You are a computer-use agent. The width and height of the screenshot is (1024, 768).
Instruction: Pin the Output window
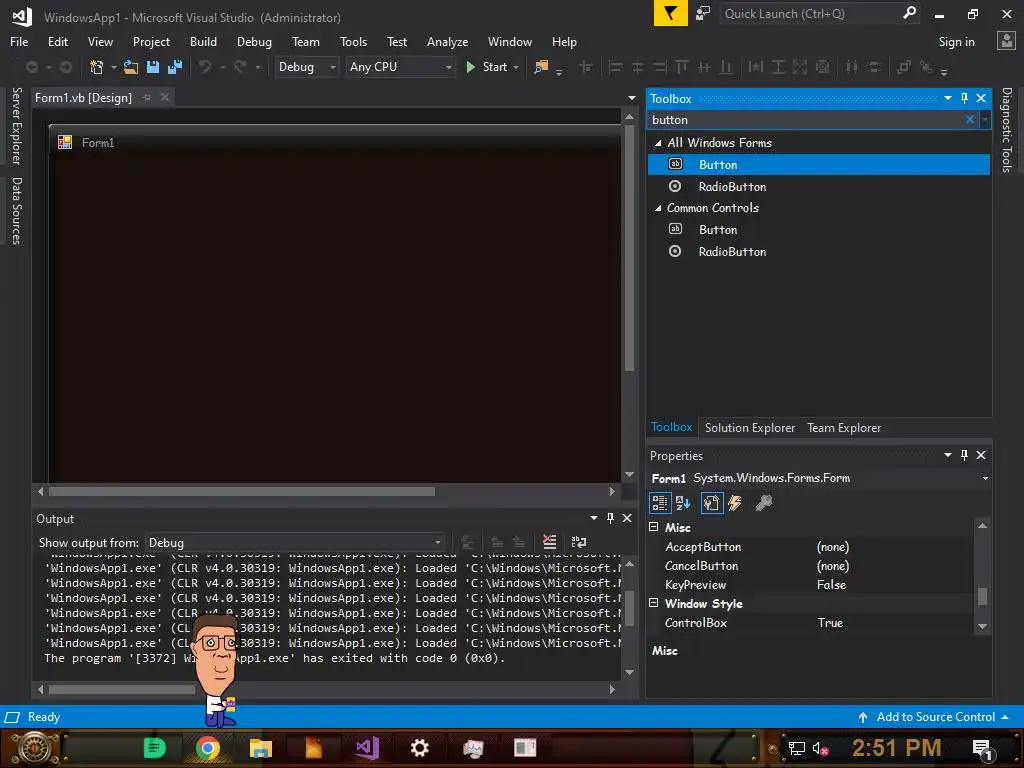(610, 518)
